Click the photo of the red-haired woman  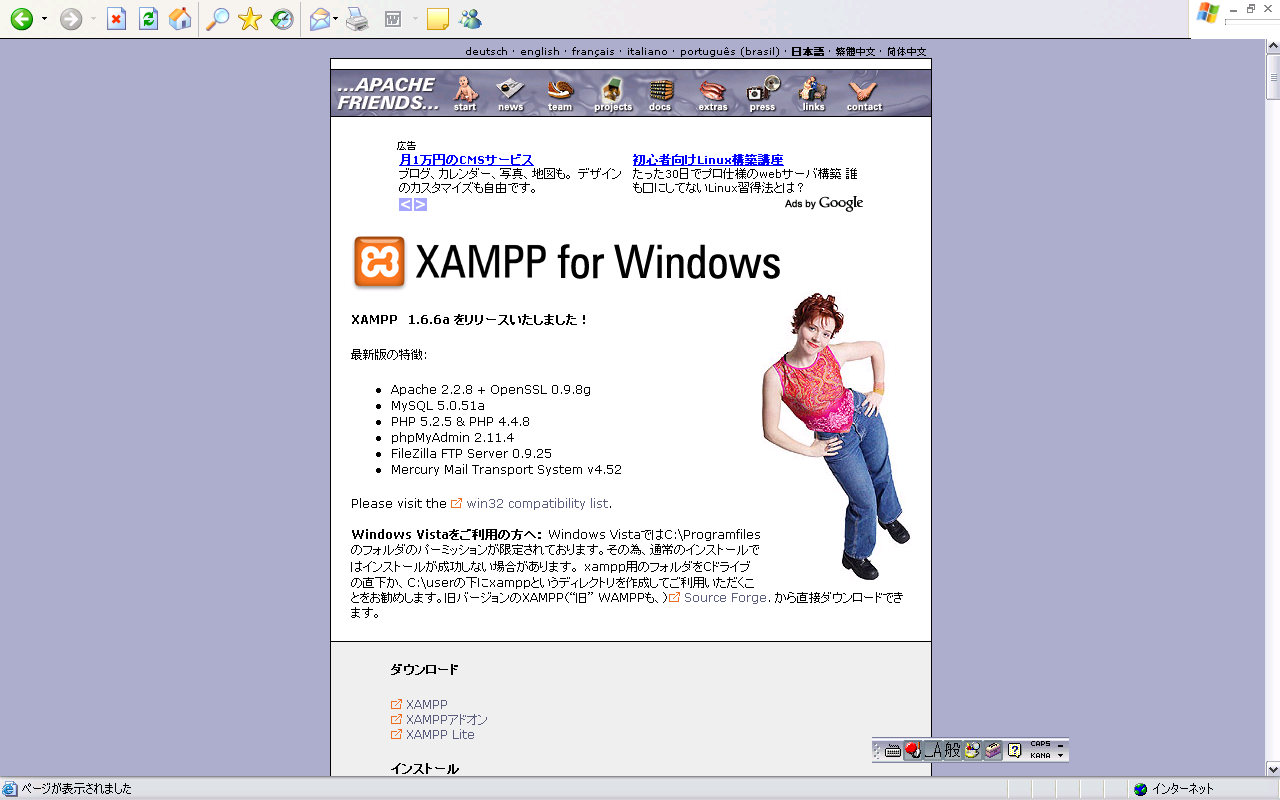(x=835, y=435)
